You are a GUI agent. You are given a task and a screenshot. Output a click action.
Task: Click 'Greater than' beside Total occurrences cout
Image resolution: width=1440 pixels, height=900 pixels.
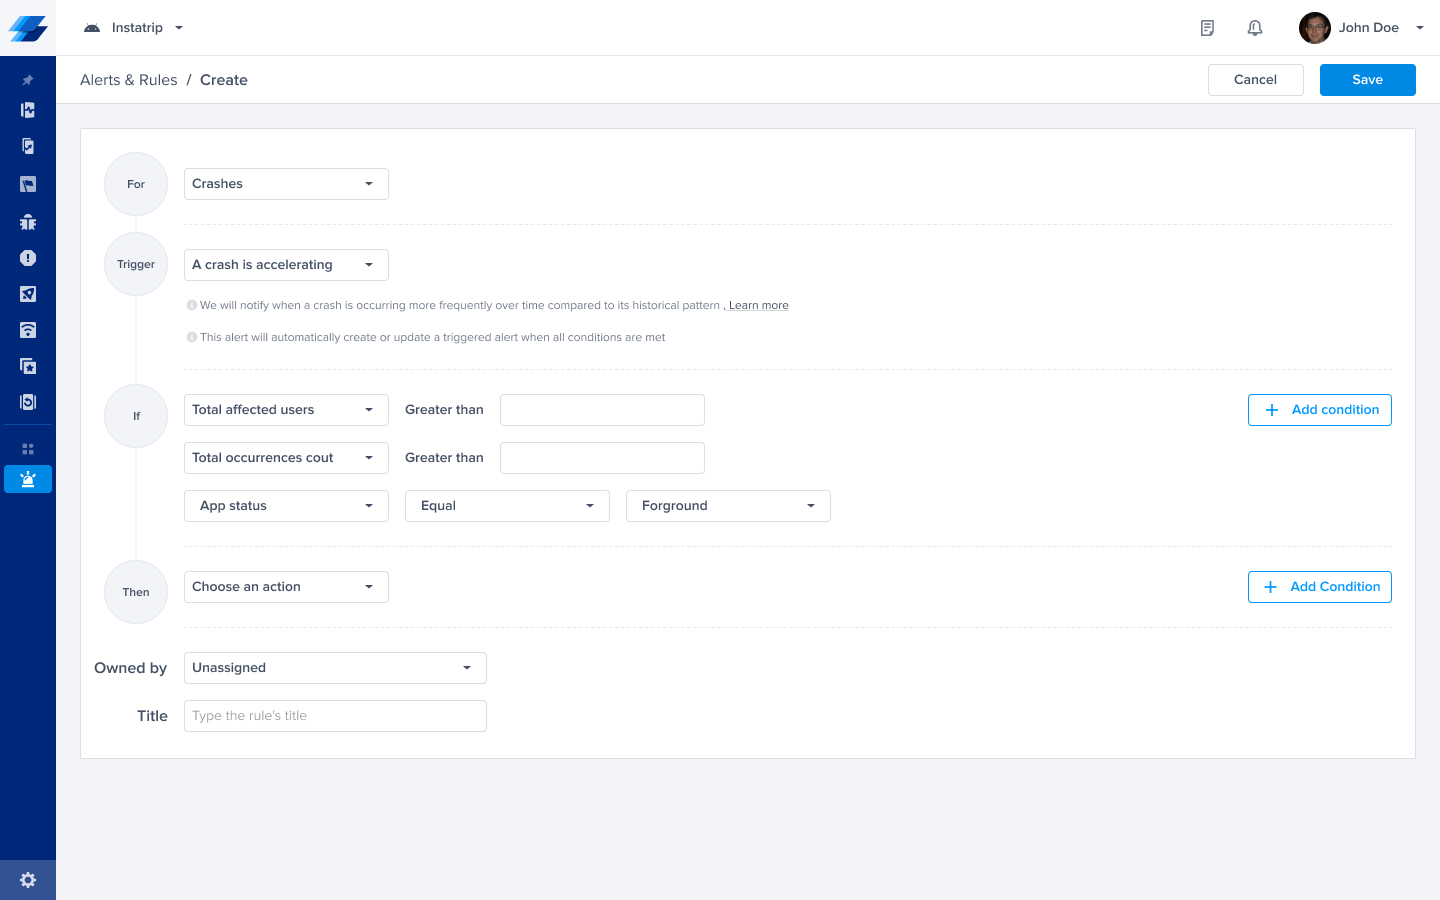[x=444, y=458]
